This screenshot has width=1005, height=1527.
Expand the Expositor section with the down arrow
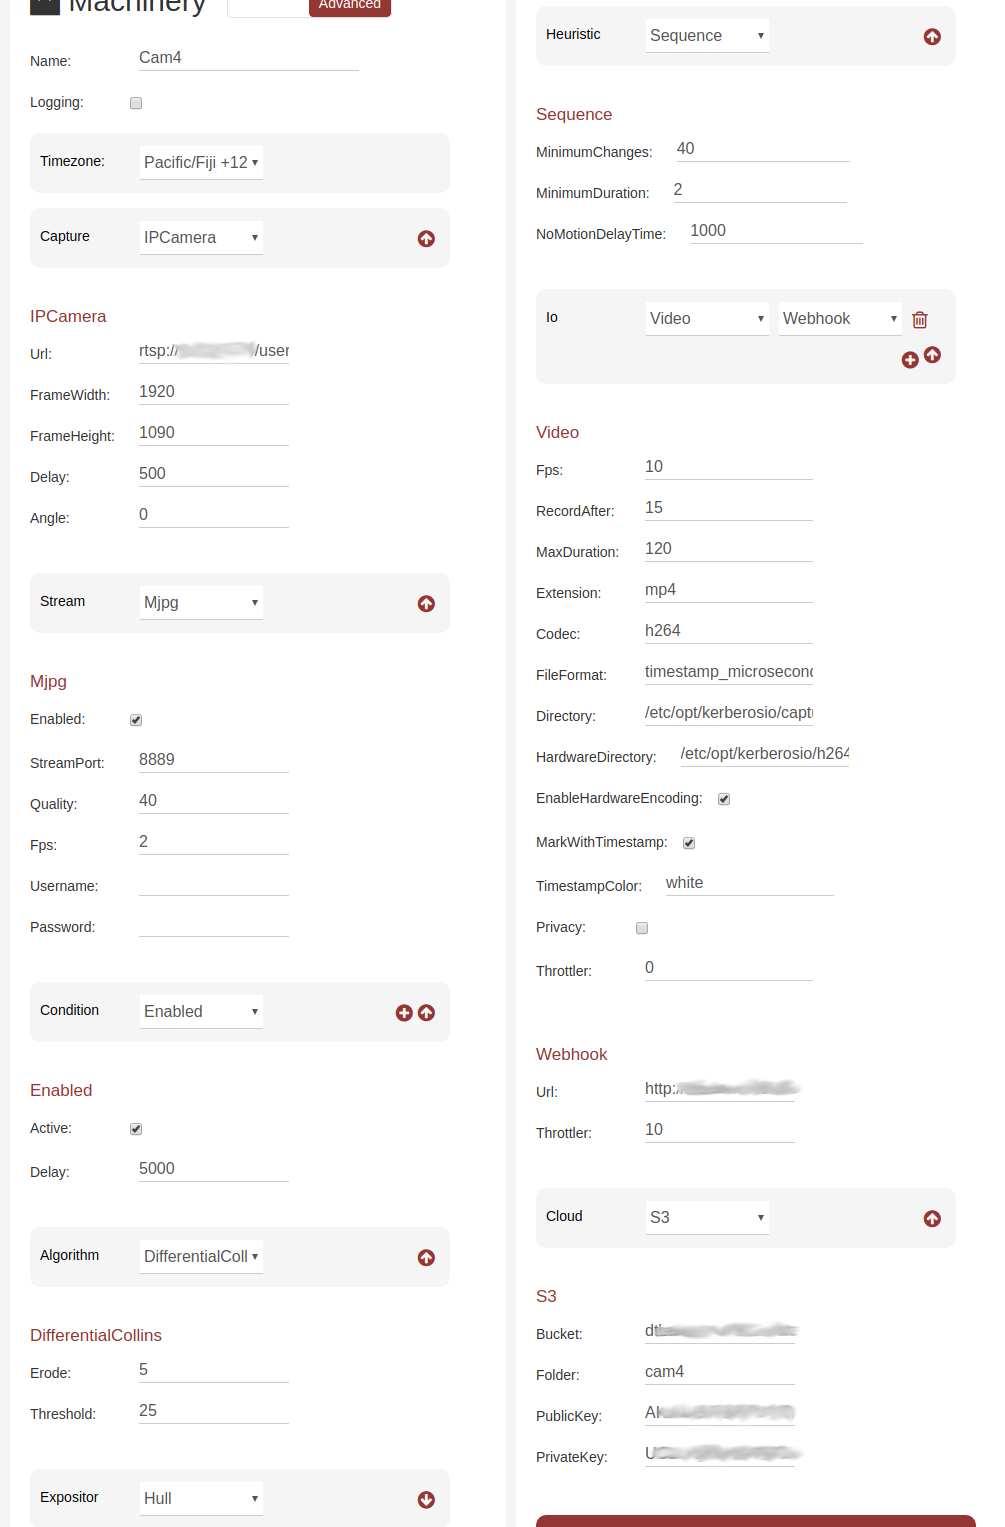pos(426,1499)
